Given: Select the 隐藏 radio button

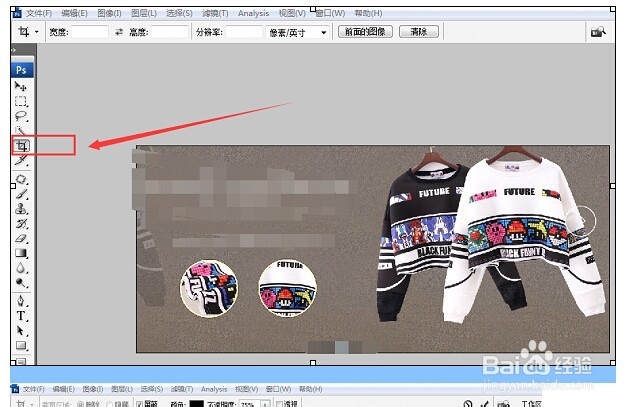Looking at the screenshot, I should [110, 404].
